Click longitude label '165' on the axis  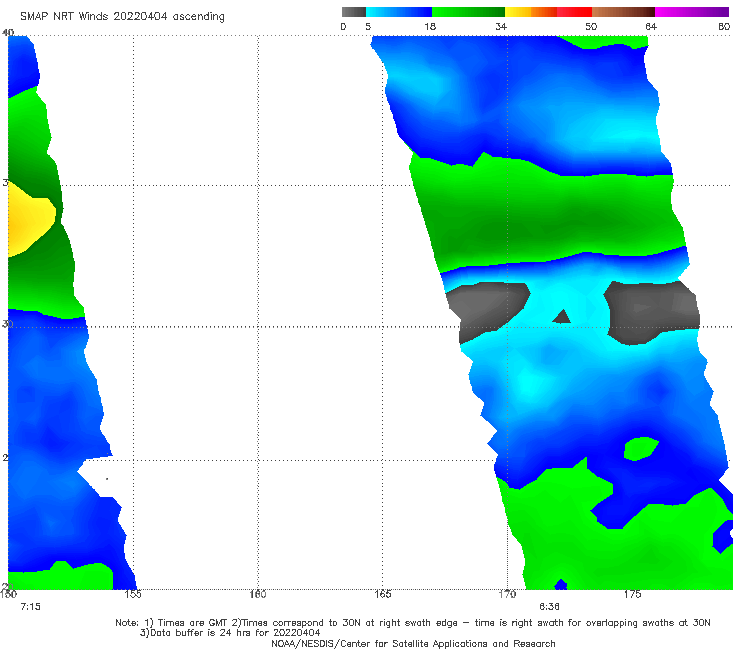click(382, 594)
